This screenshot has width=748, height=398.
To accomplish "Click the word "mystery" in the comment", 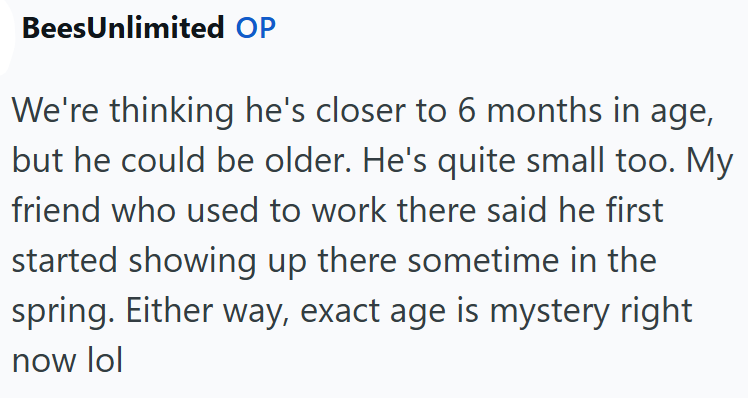I will click(x=550, y=311).
